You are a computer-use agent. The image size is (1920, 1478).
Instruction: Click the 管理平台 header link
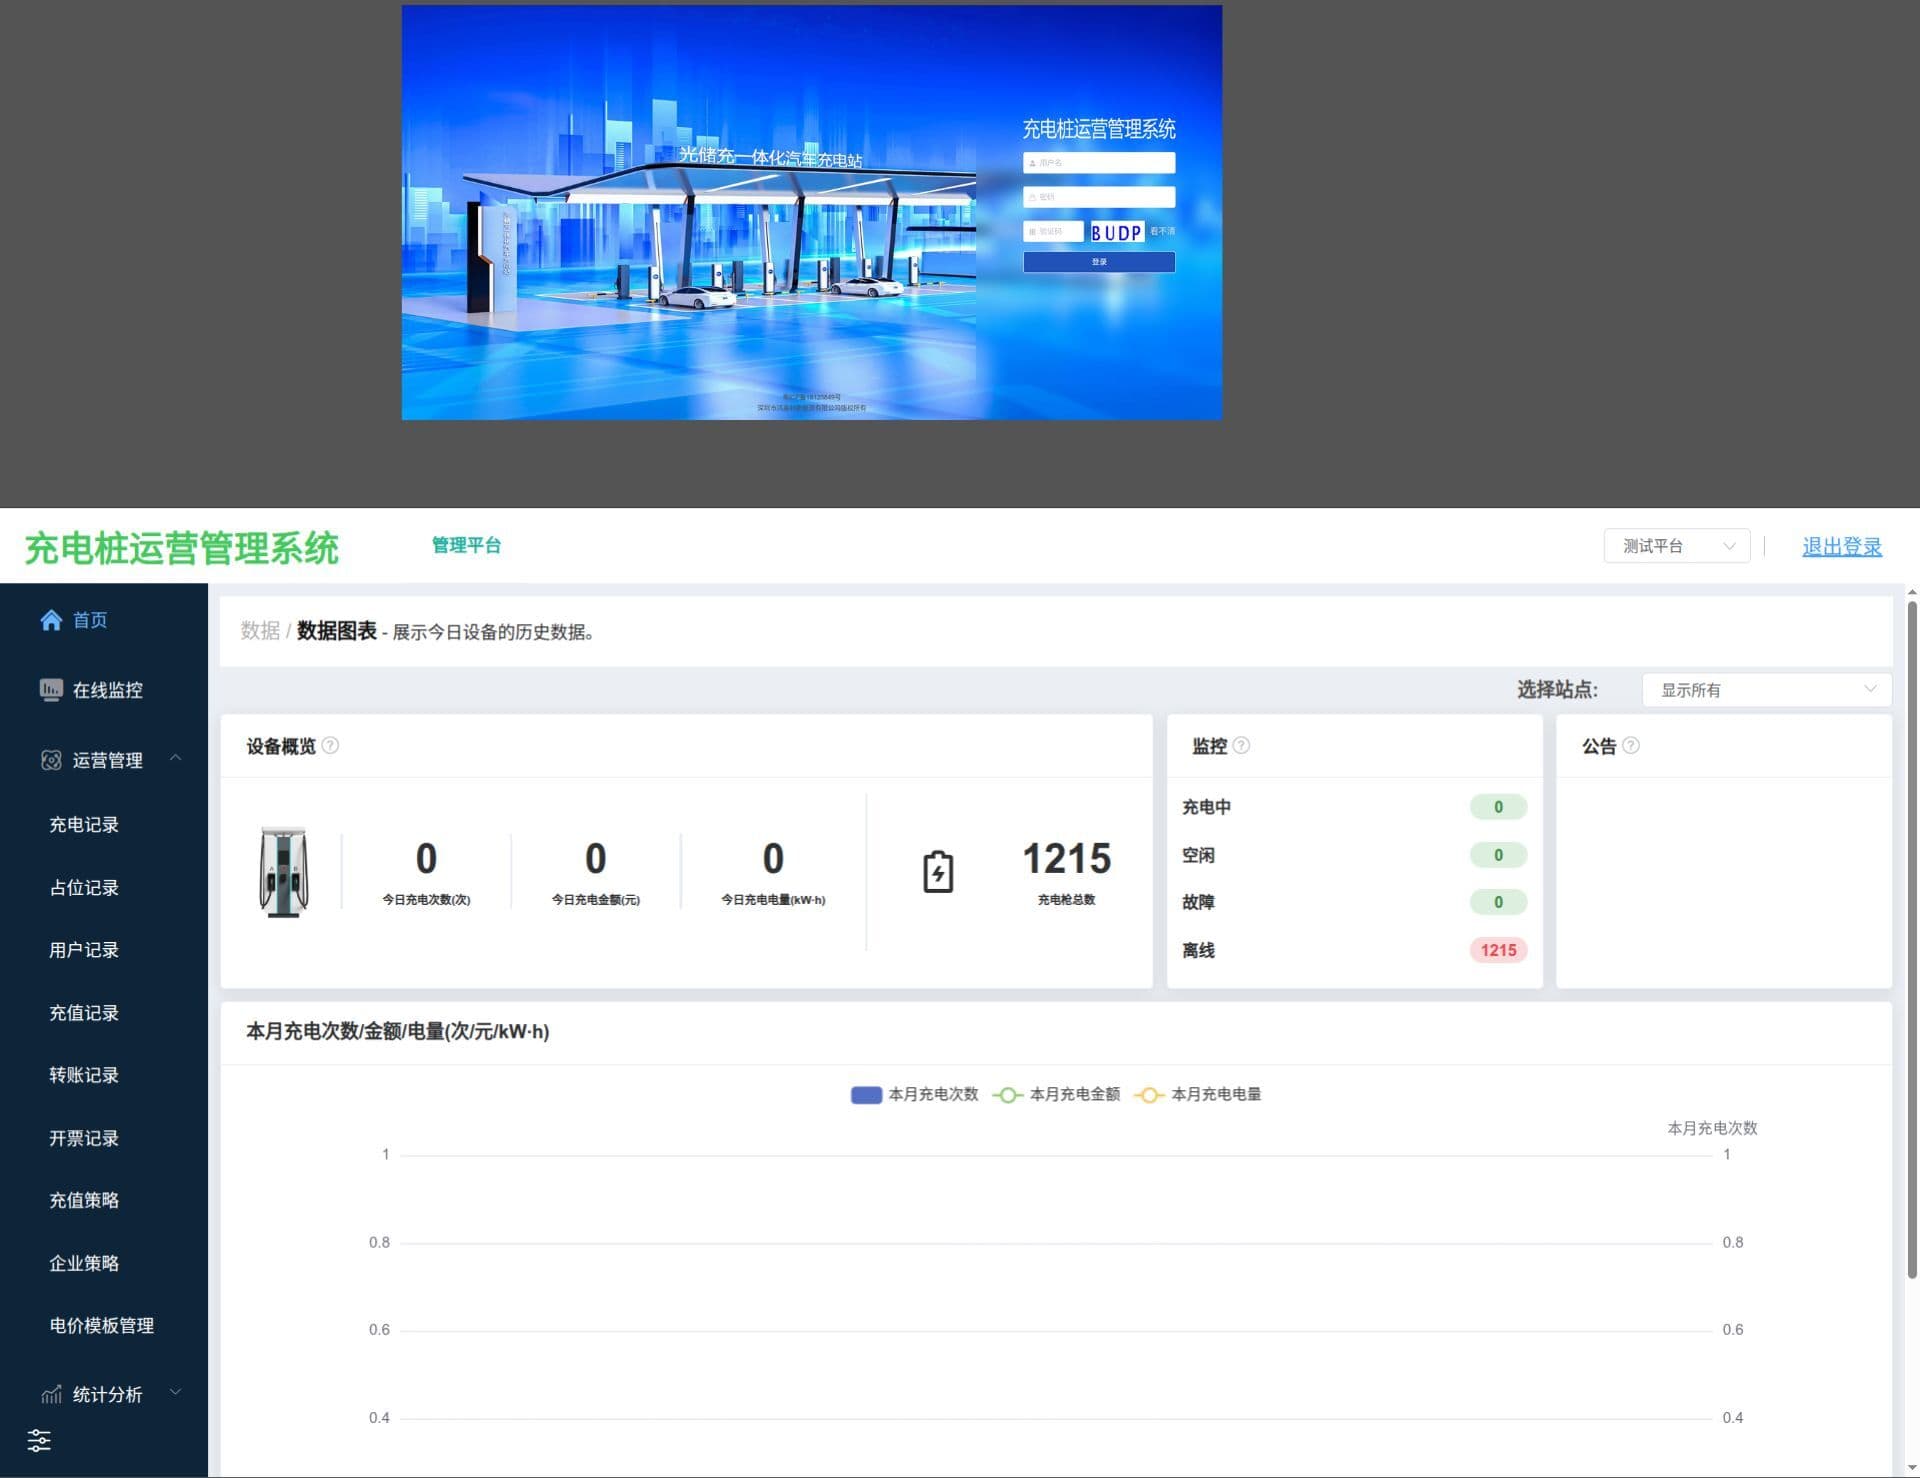point(466,545)
